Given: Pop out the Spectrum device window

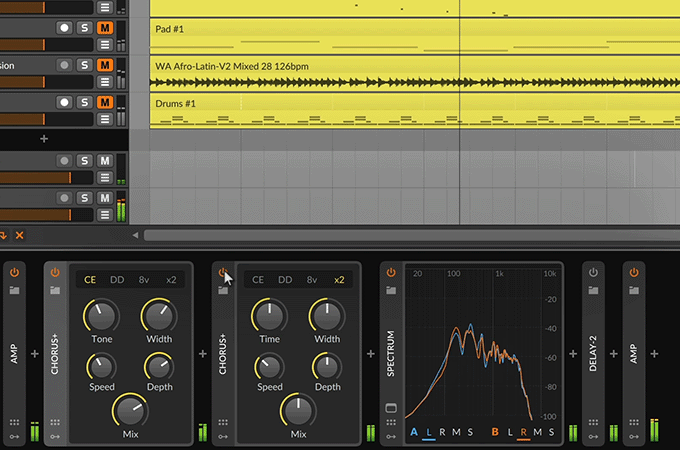Looking at the screenshot, I should click(x=391, y=408).
